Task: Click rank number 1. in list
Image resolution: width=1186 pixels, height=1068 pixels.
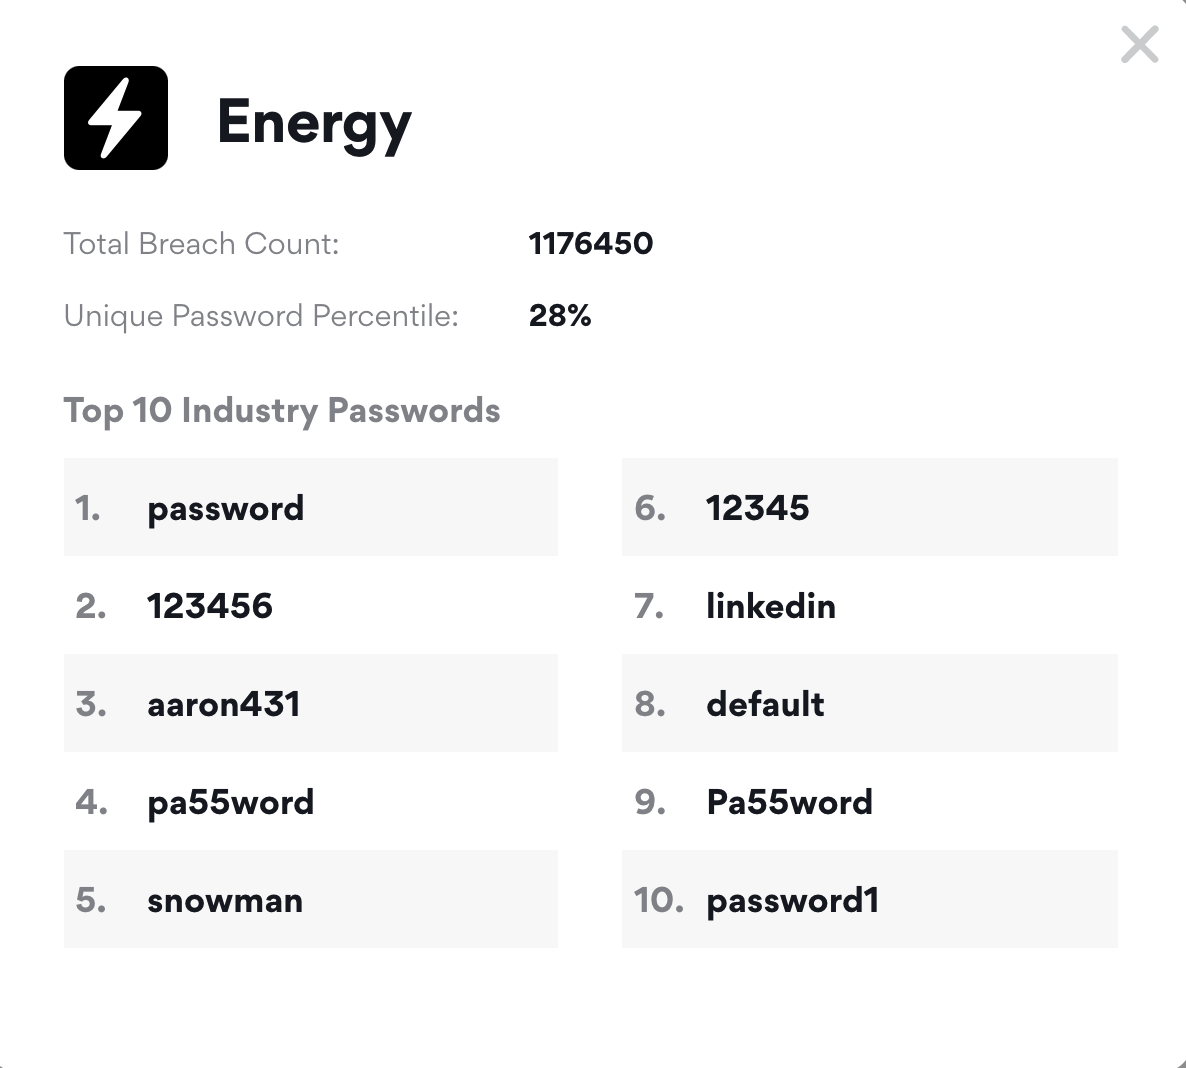Action: (88, 509)
